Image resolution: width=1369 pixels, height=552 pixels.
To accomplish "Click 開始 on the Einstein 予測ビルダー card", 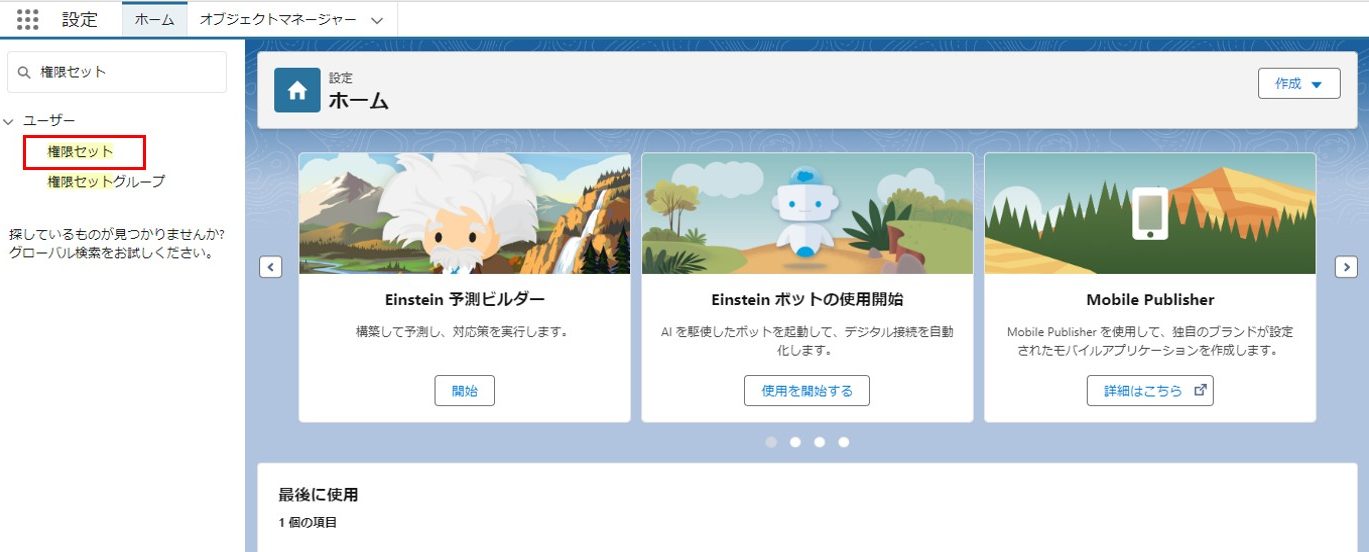I will [x=465, y=391].
